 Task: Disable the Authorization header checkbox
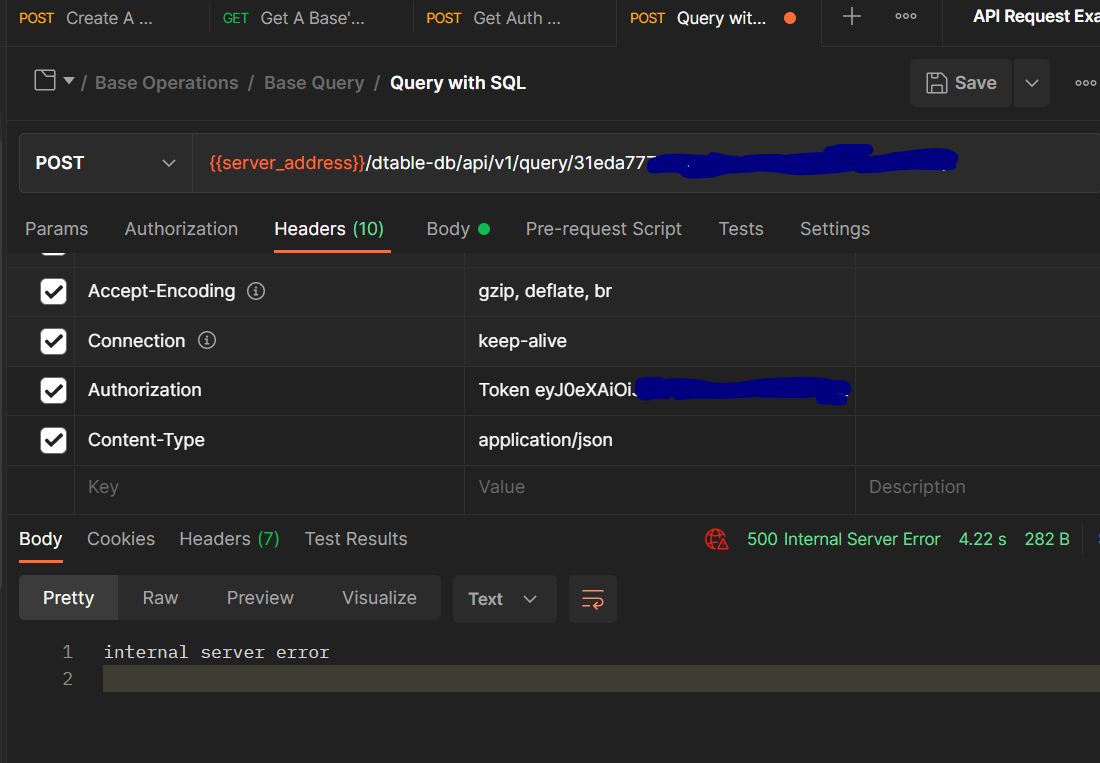click(53, 390)
